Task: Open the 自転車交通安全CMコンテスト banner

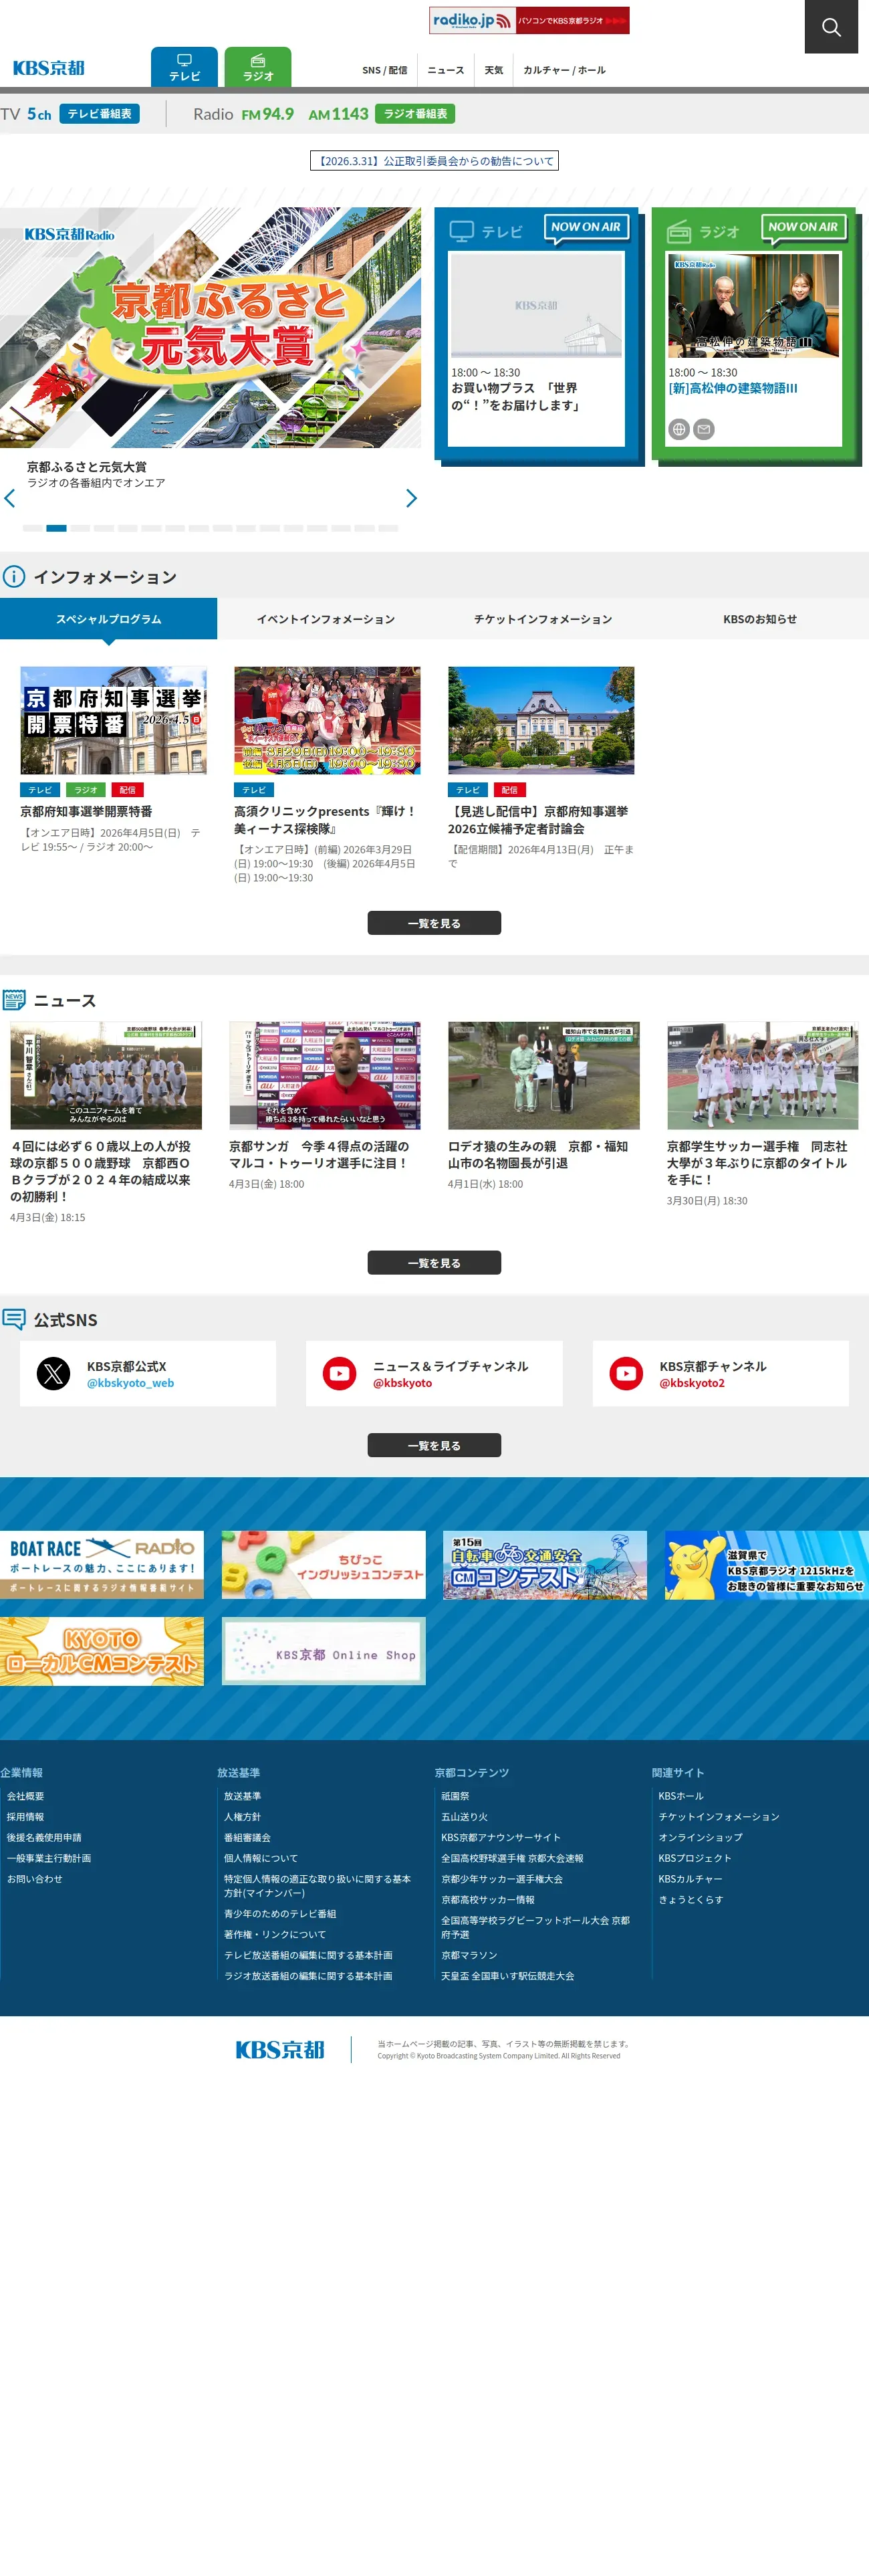Action: tap(545, 1565)
